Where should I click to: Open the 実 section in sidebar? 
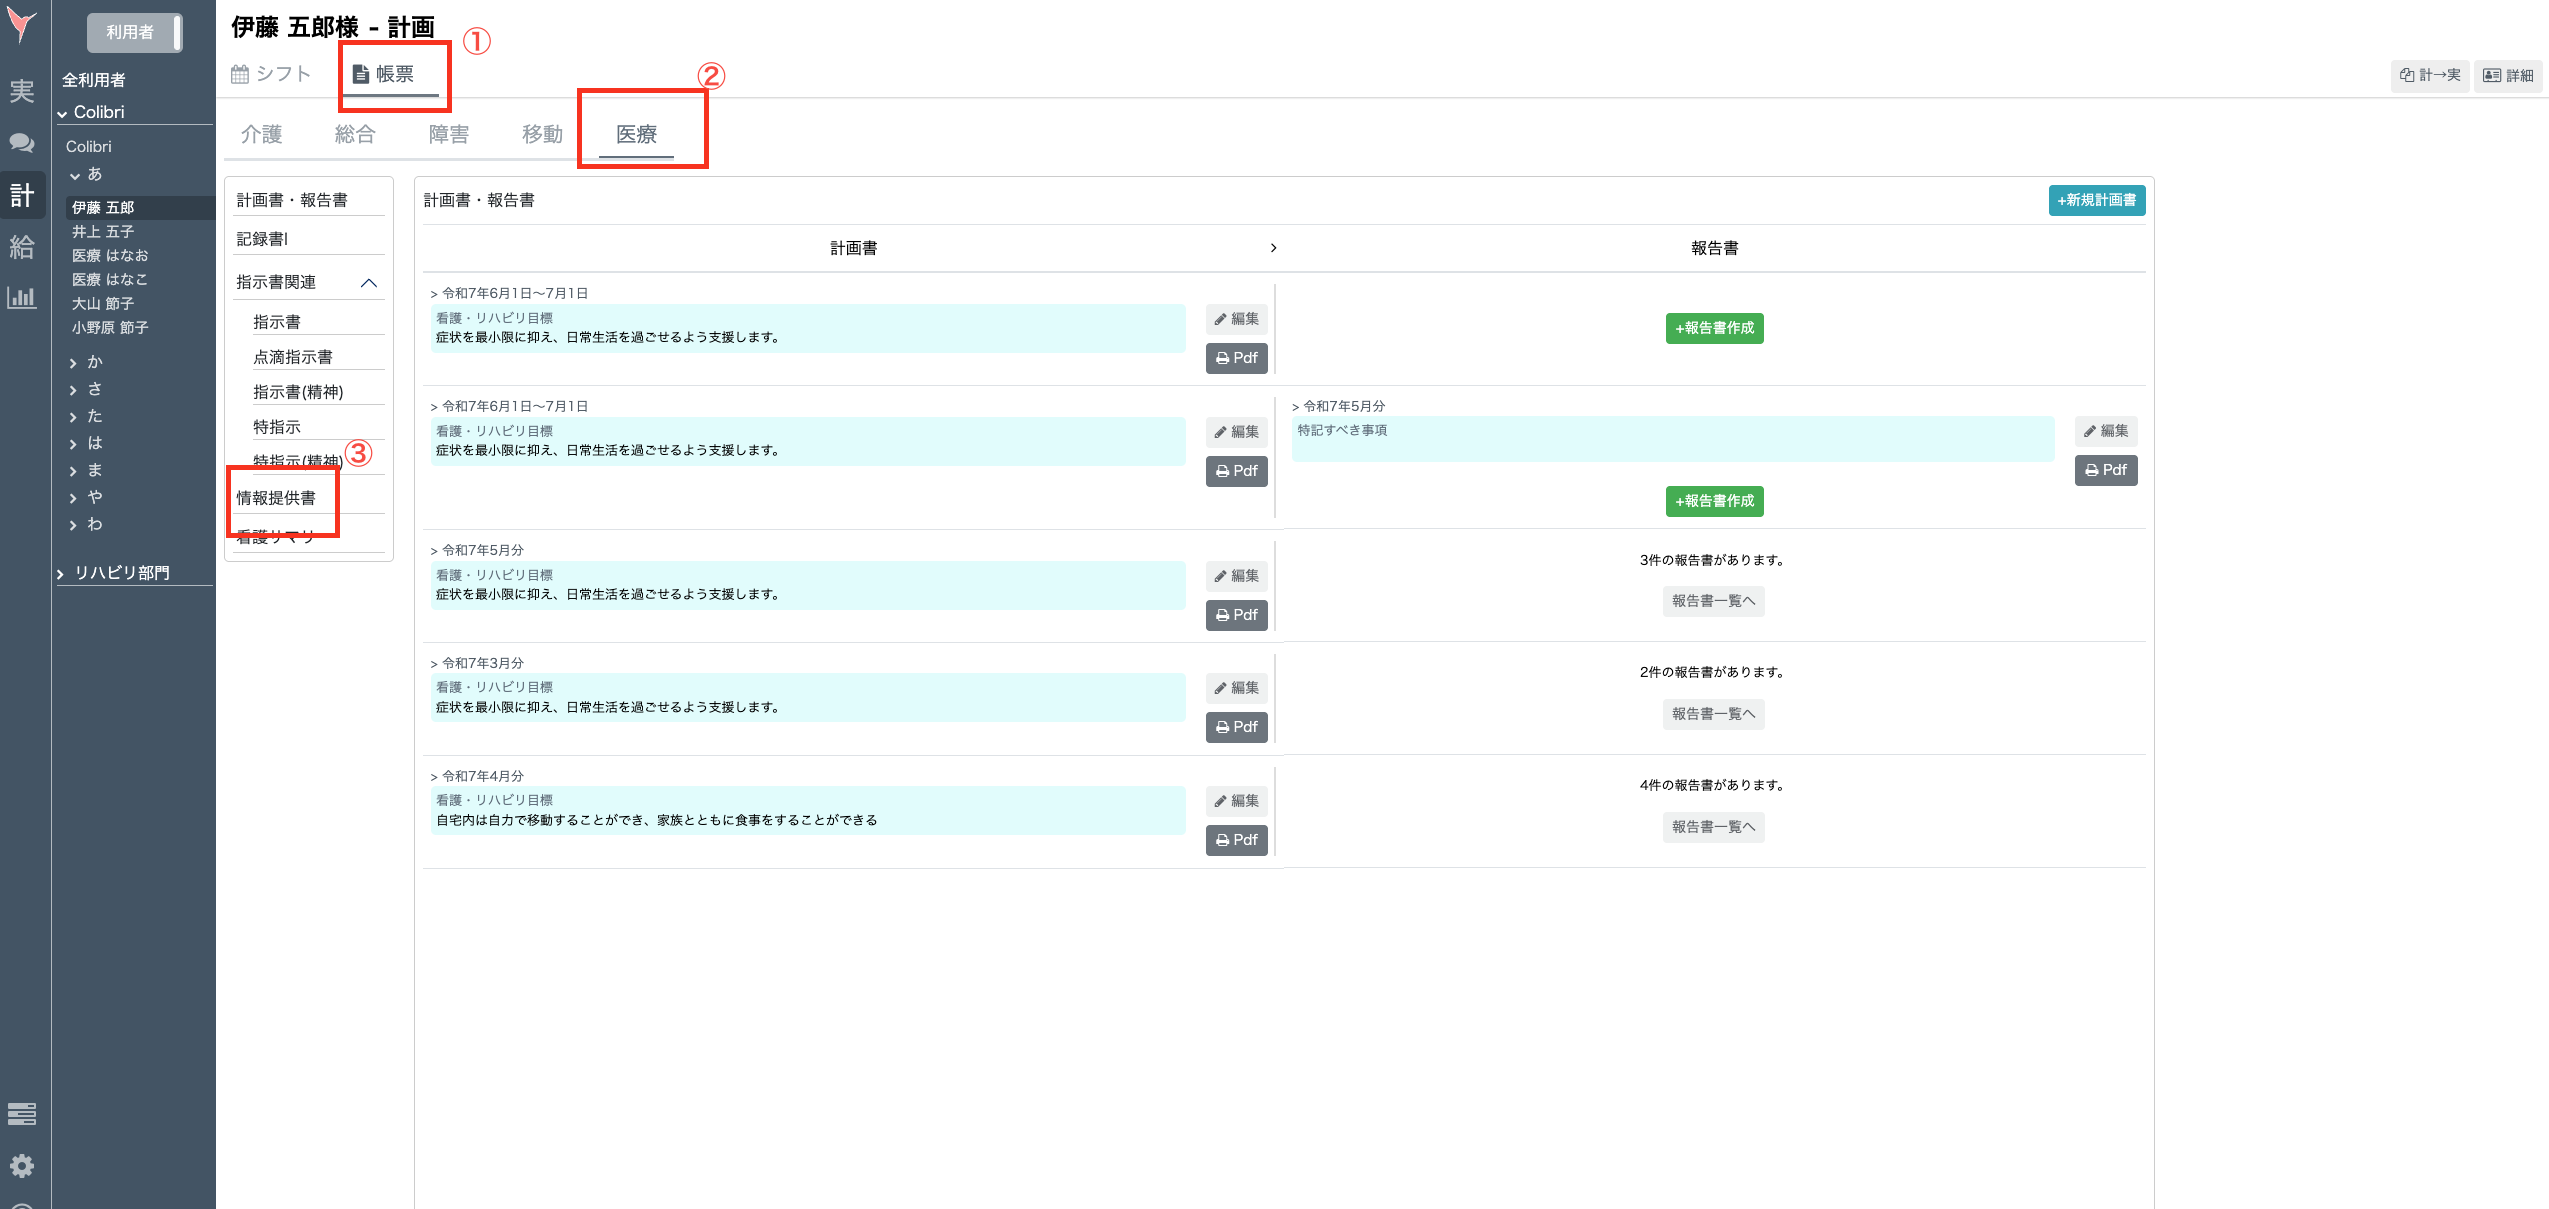(x=22, y=92)
